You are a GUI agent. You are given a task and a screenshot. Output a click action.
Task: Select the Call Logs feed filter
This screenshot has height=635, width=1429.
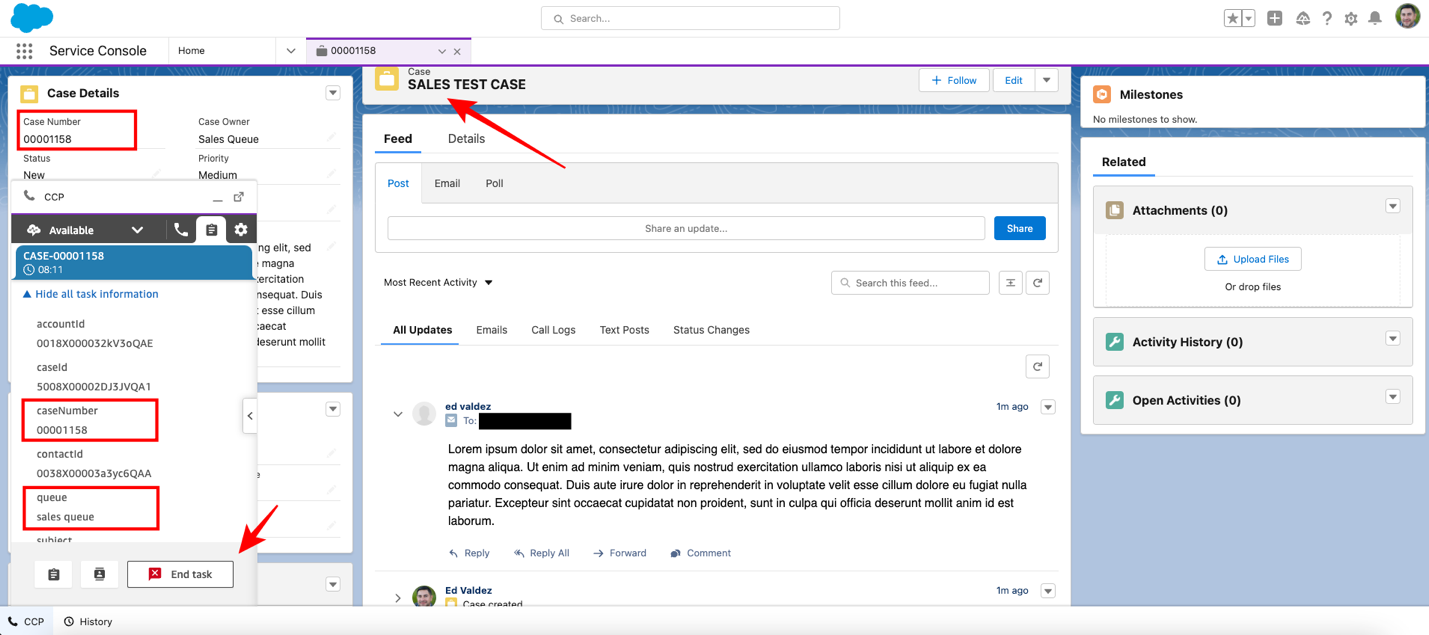tap(553, 330)
